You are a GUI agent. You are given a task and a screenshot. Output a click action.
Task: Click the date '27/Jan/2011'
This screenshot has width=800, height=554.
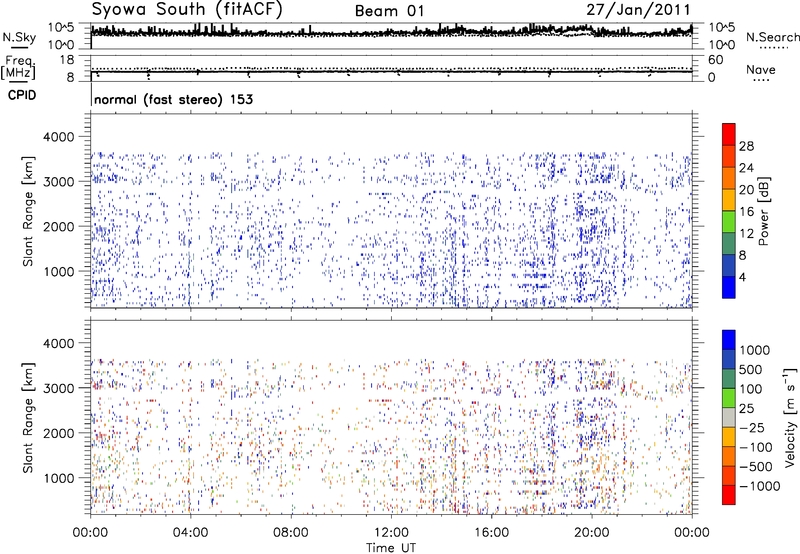(638, 10)
